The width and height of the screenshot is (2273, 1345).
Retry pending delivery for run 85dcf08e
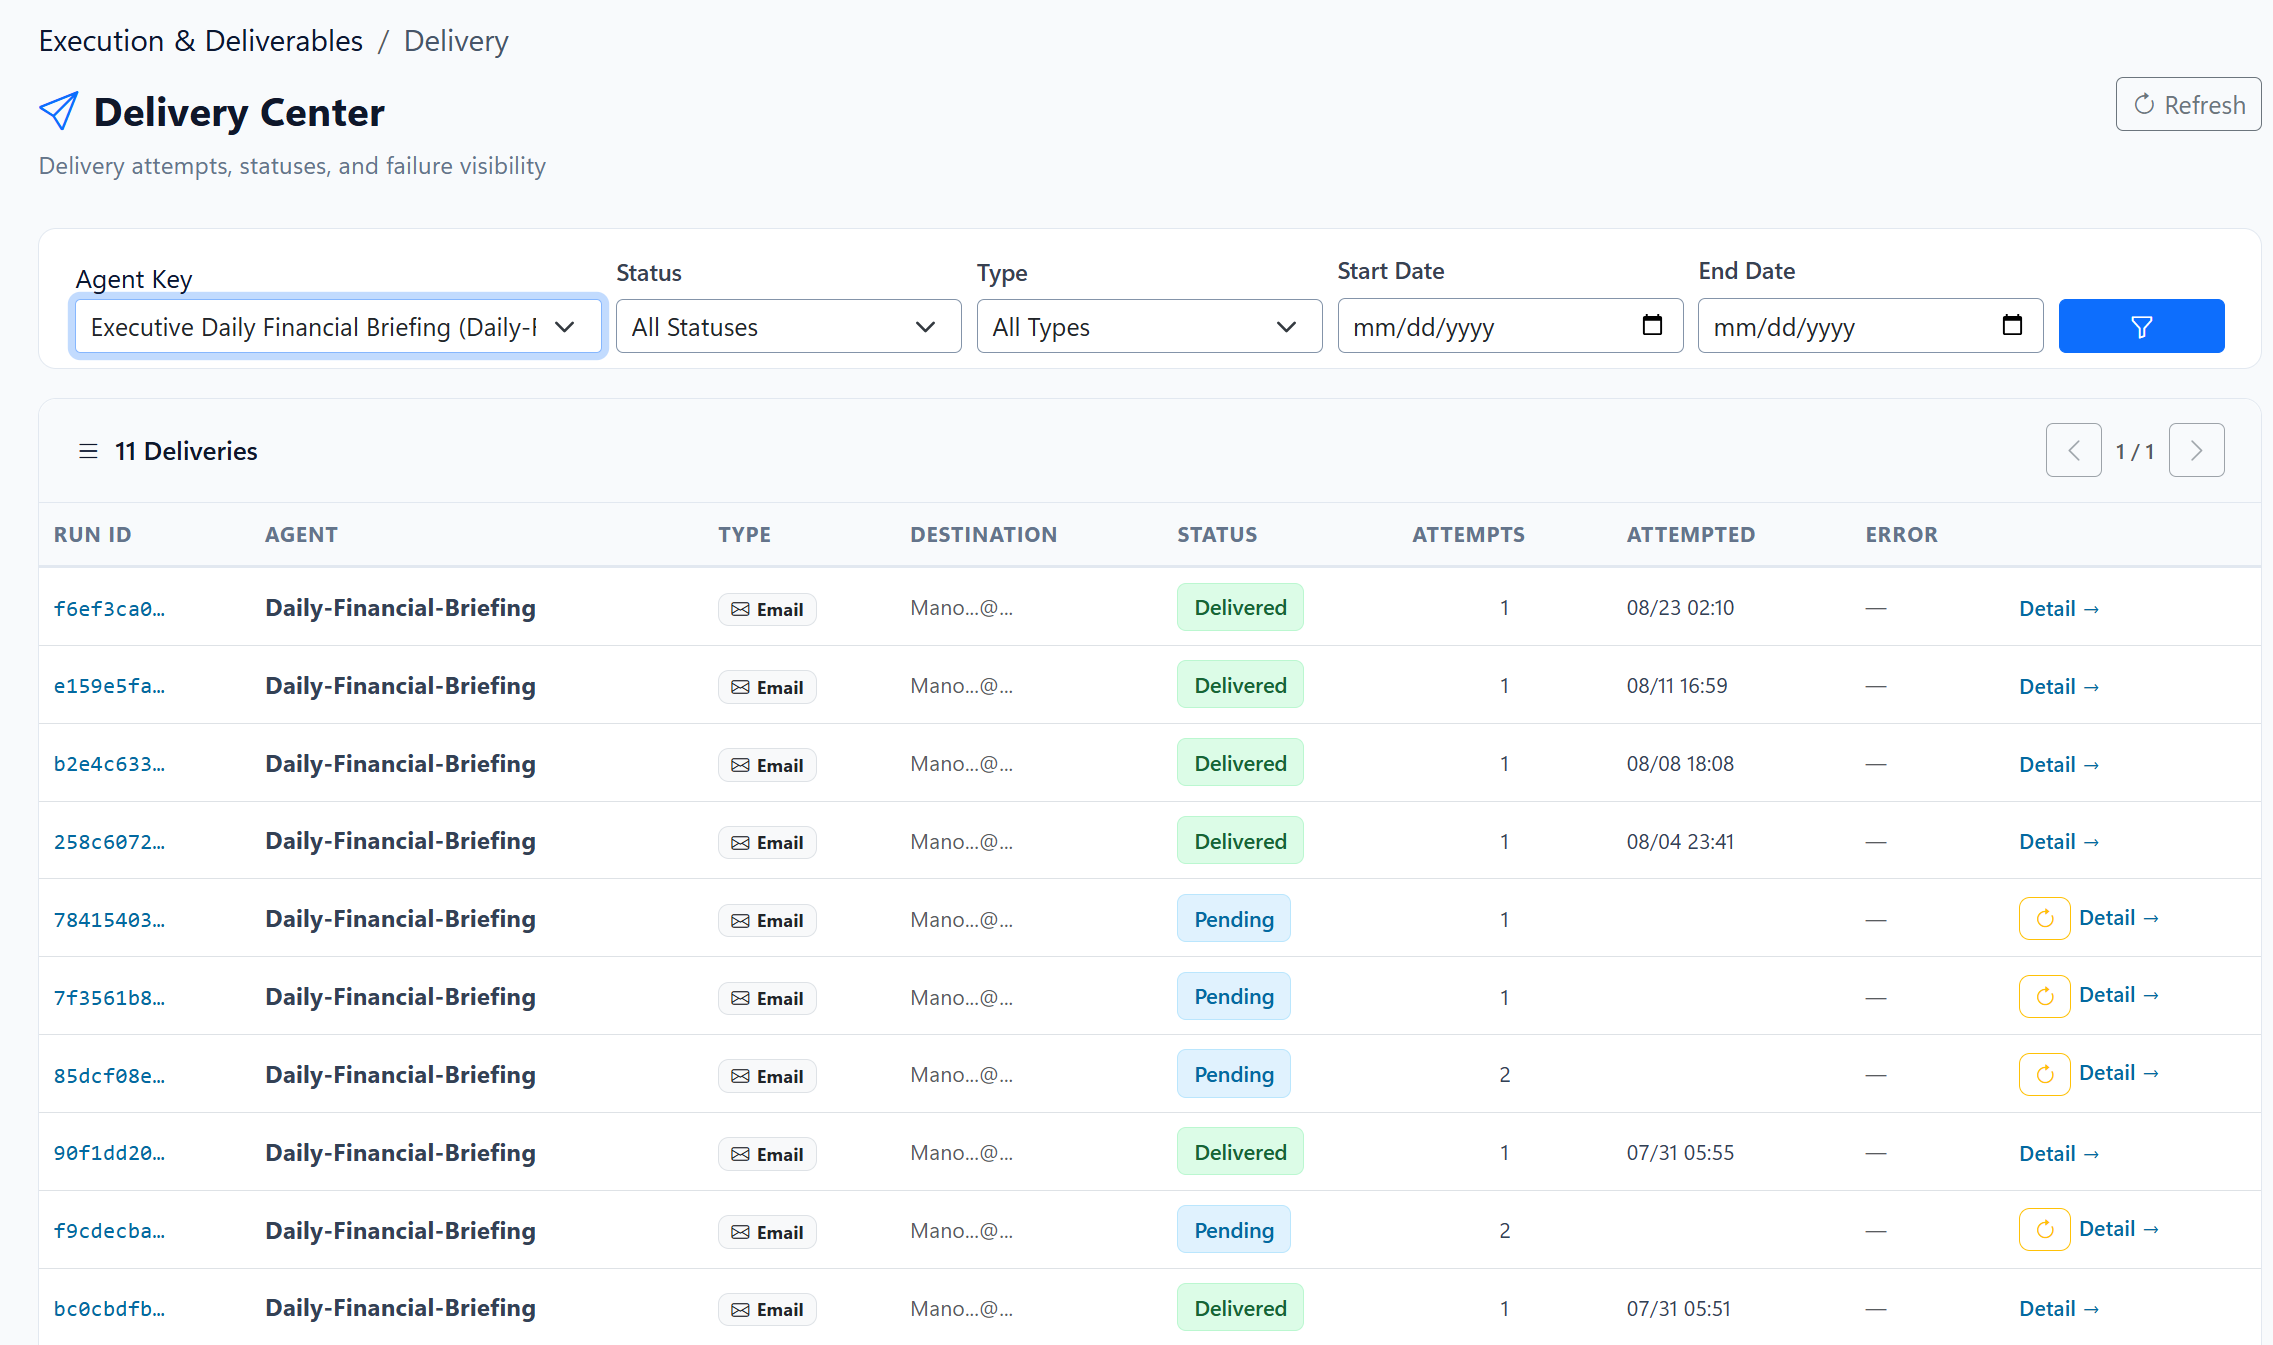(2044, 1074)
